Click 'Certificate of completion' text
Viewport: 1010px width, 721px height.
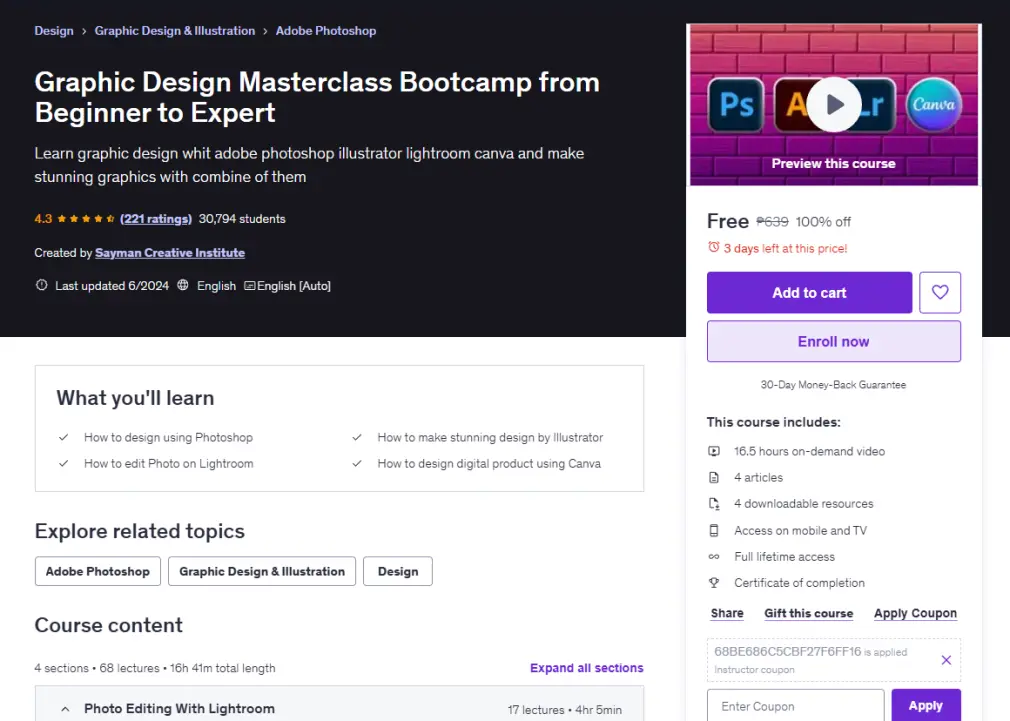799,582
